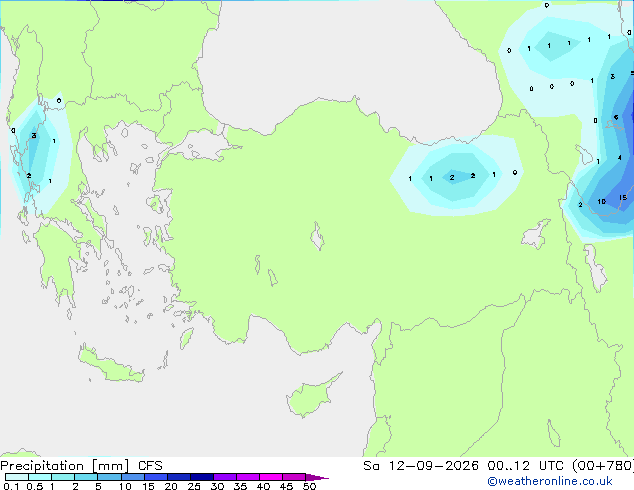Select the 35–40 mm legend color box
This screenshot has height=490, width=634.
[x=248, y=477]
